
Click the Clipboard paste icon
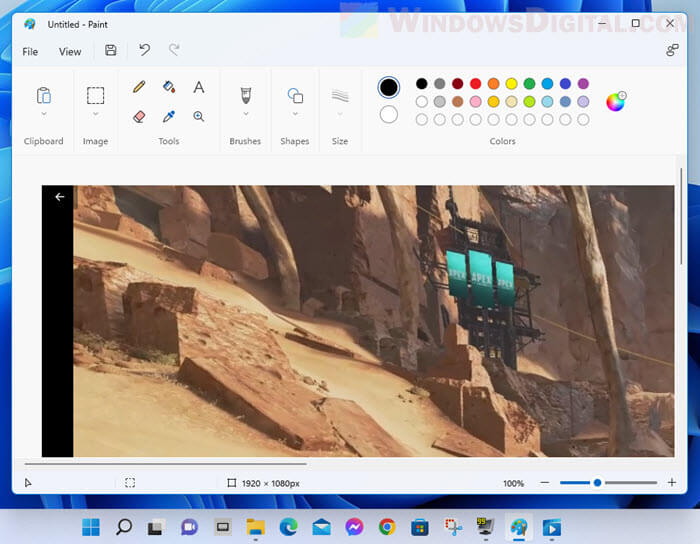click(44, 95)
